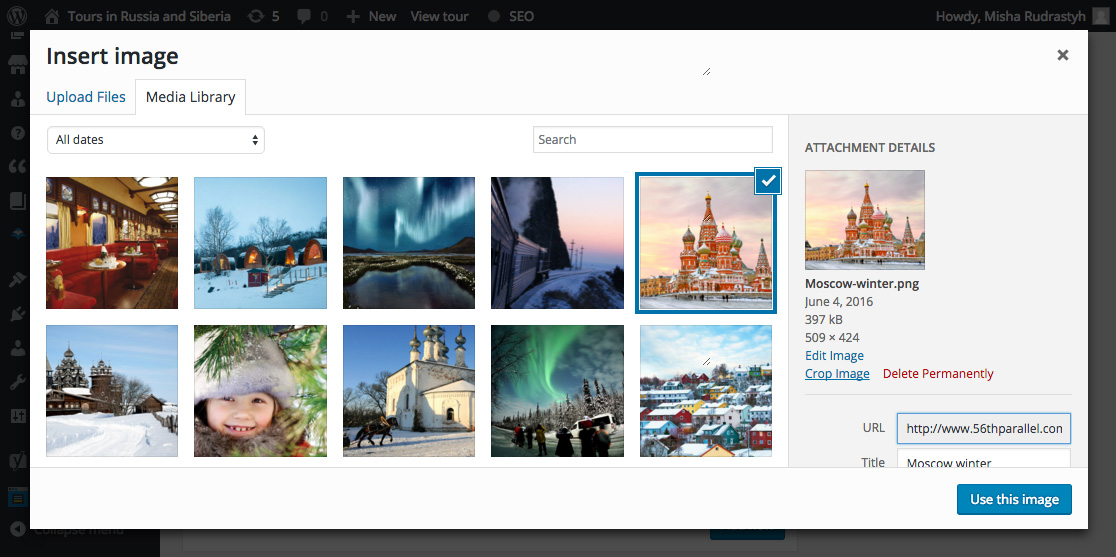1116x557 pixels.
Task: Click the Delete Permanently link
Action: coord(938,373)
